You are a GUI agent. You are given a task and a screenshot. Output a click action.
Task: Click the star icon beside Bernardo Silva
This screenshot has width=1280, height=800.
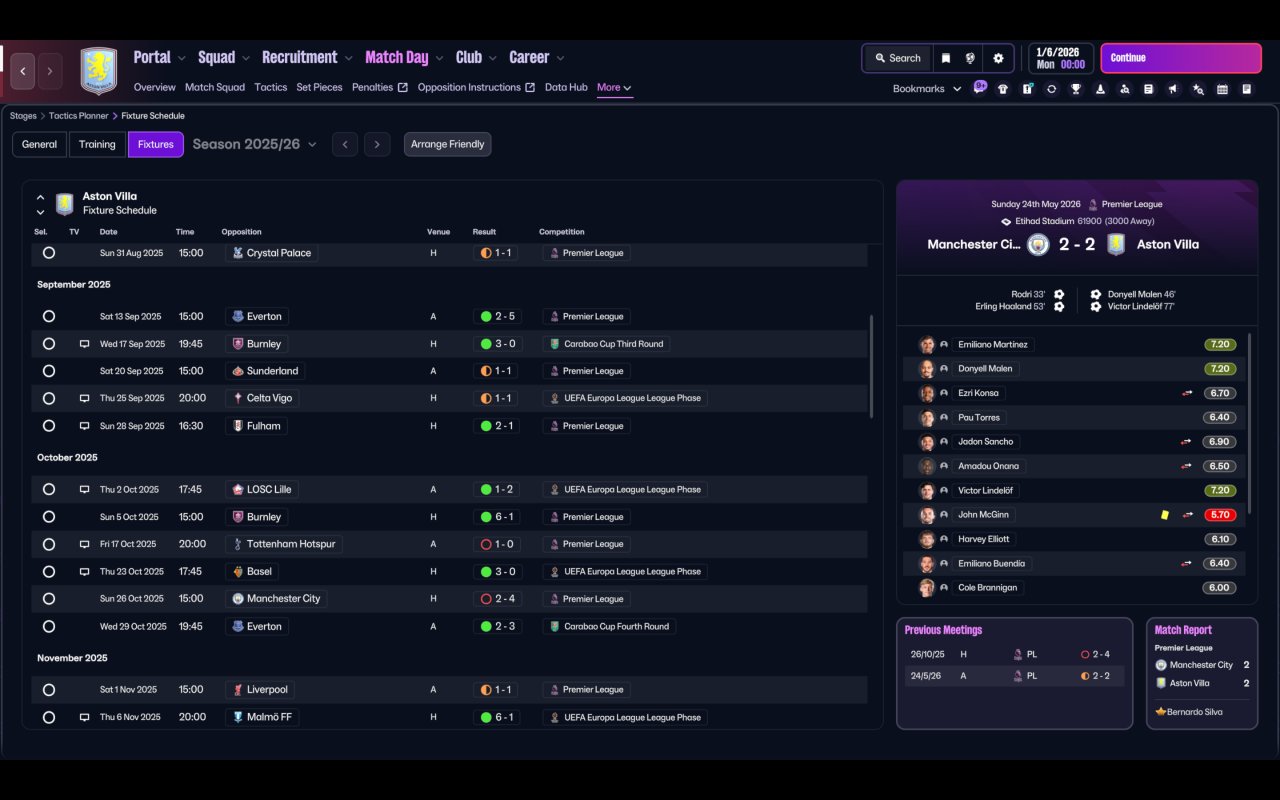coord(1161,712)
